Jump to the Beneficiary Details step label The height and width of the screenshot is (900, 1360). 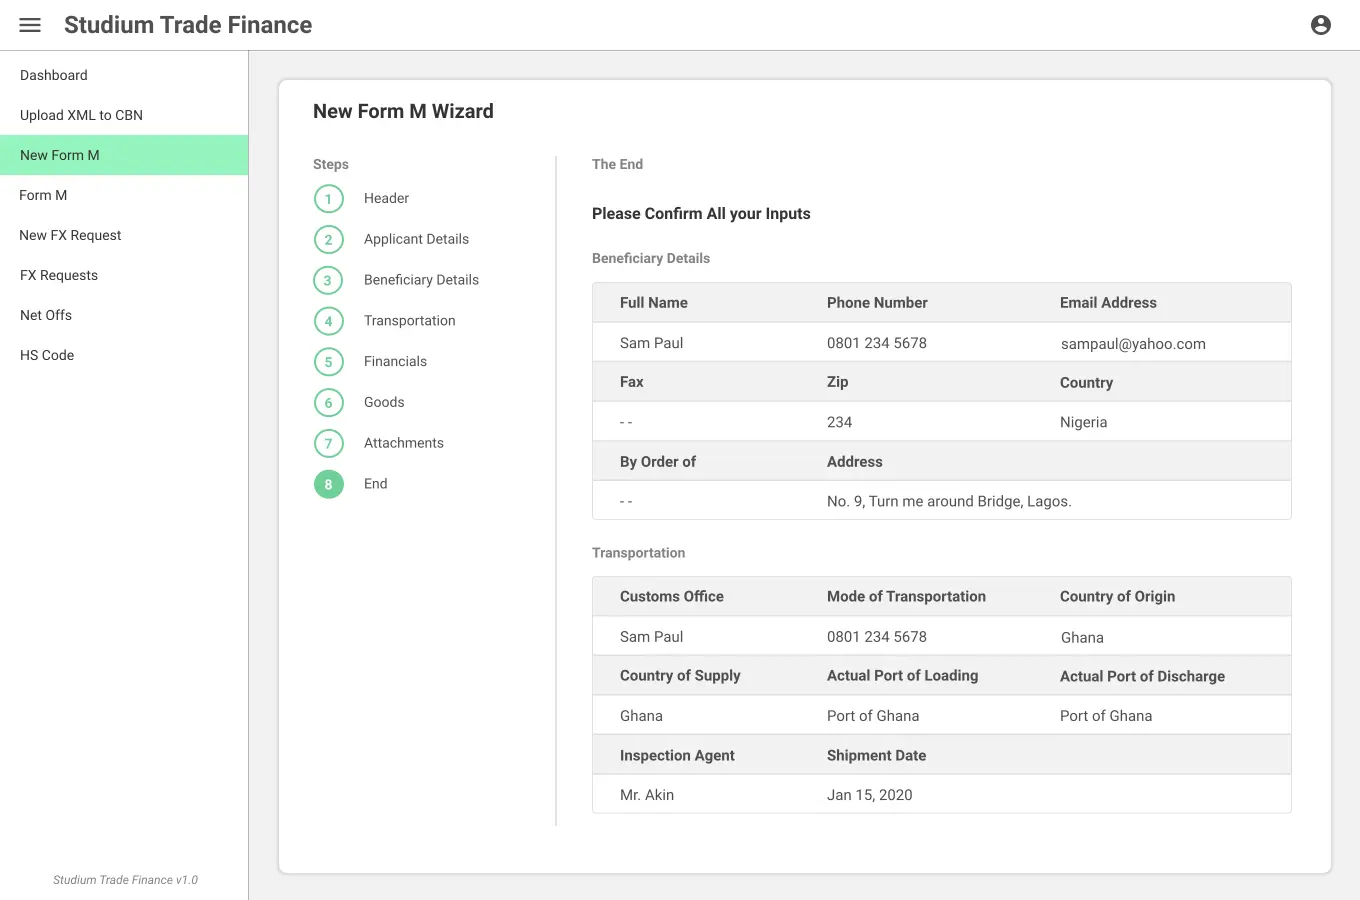coord(421,280)
